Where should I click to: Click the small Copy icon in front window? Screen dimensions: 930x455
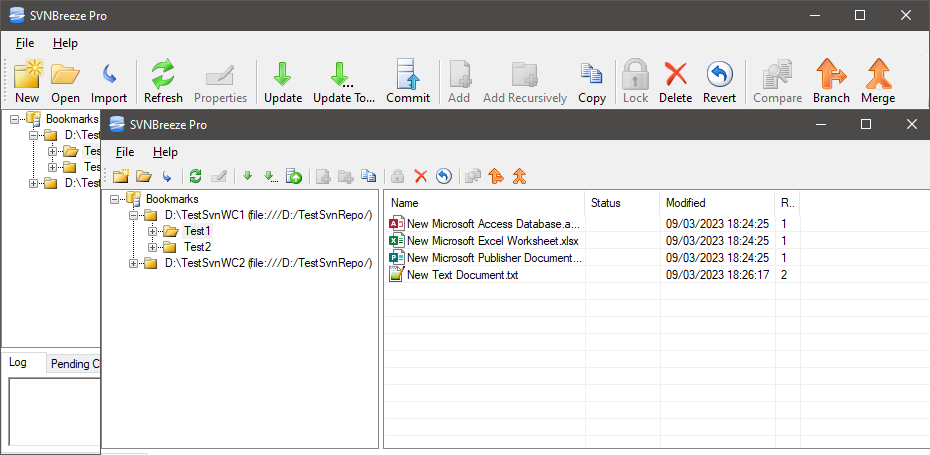point(368,176)
